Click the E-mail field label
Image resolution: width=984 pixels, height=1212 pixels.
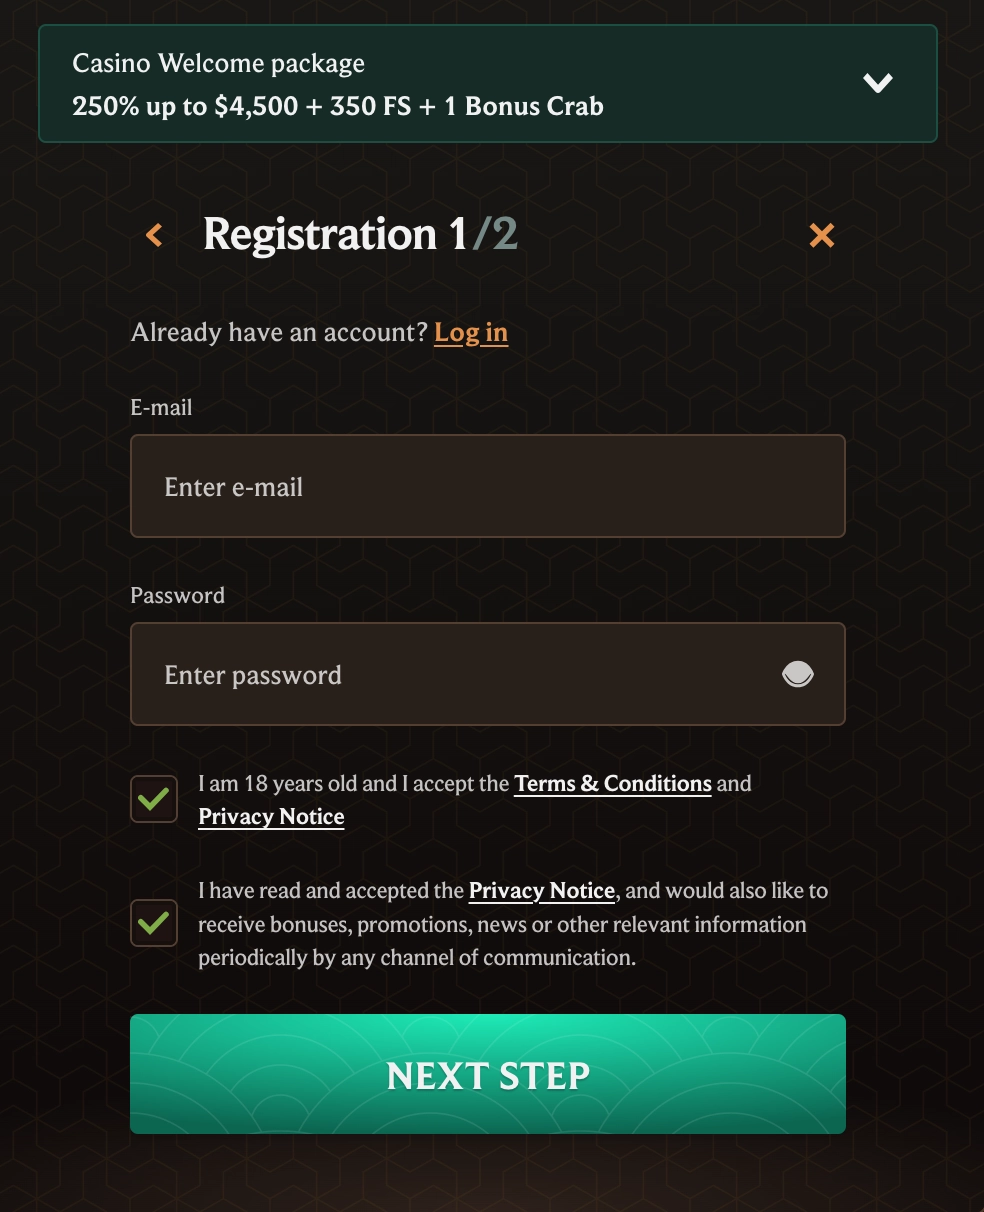[x=161, y=408]
